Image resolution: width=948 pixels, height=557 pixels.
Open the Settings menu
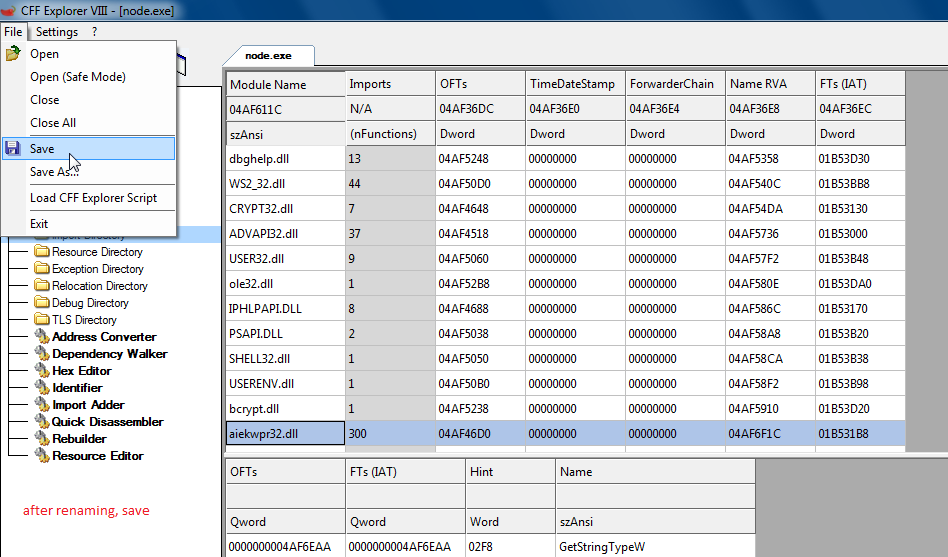57,31
